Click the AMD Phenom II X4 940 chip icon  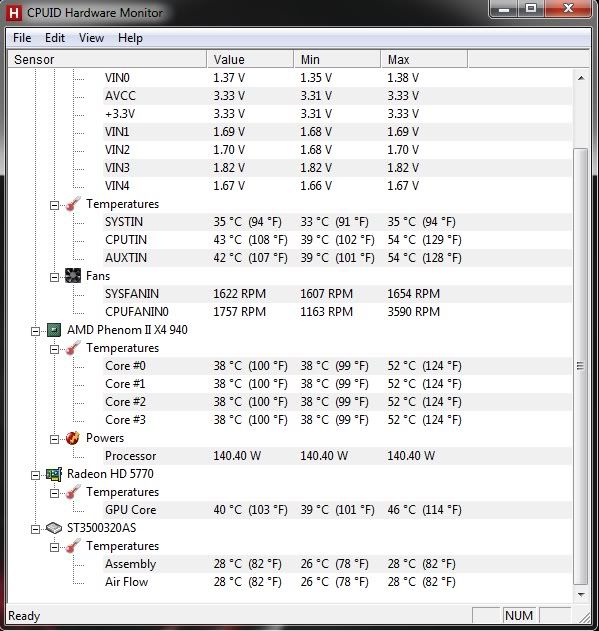click(54, 330)
